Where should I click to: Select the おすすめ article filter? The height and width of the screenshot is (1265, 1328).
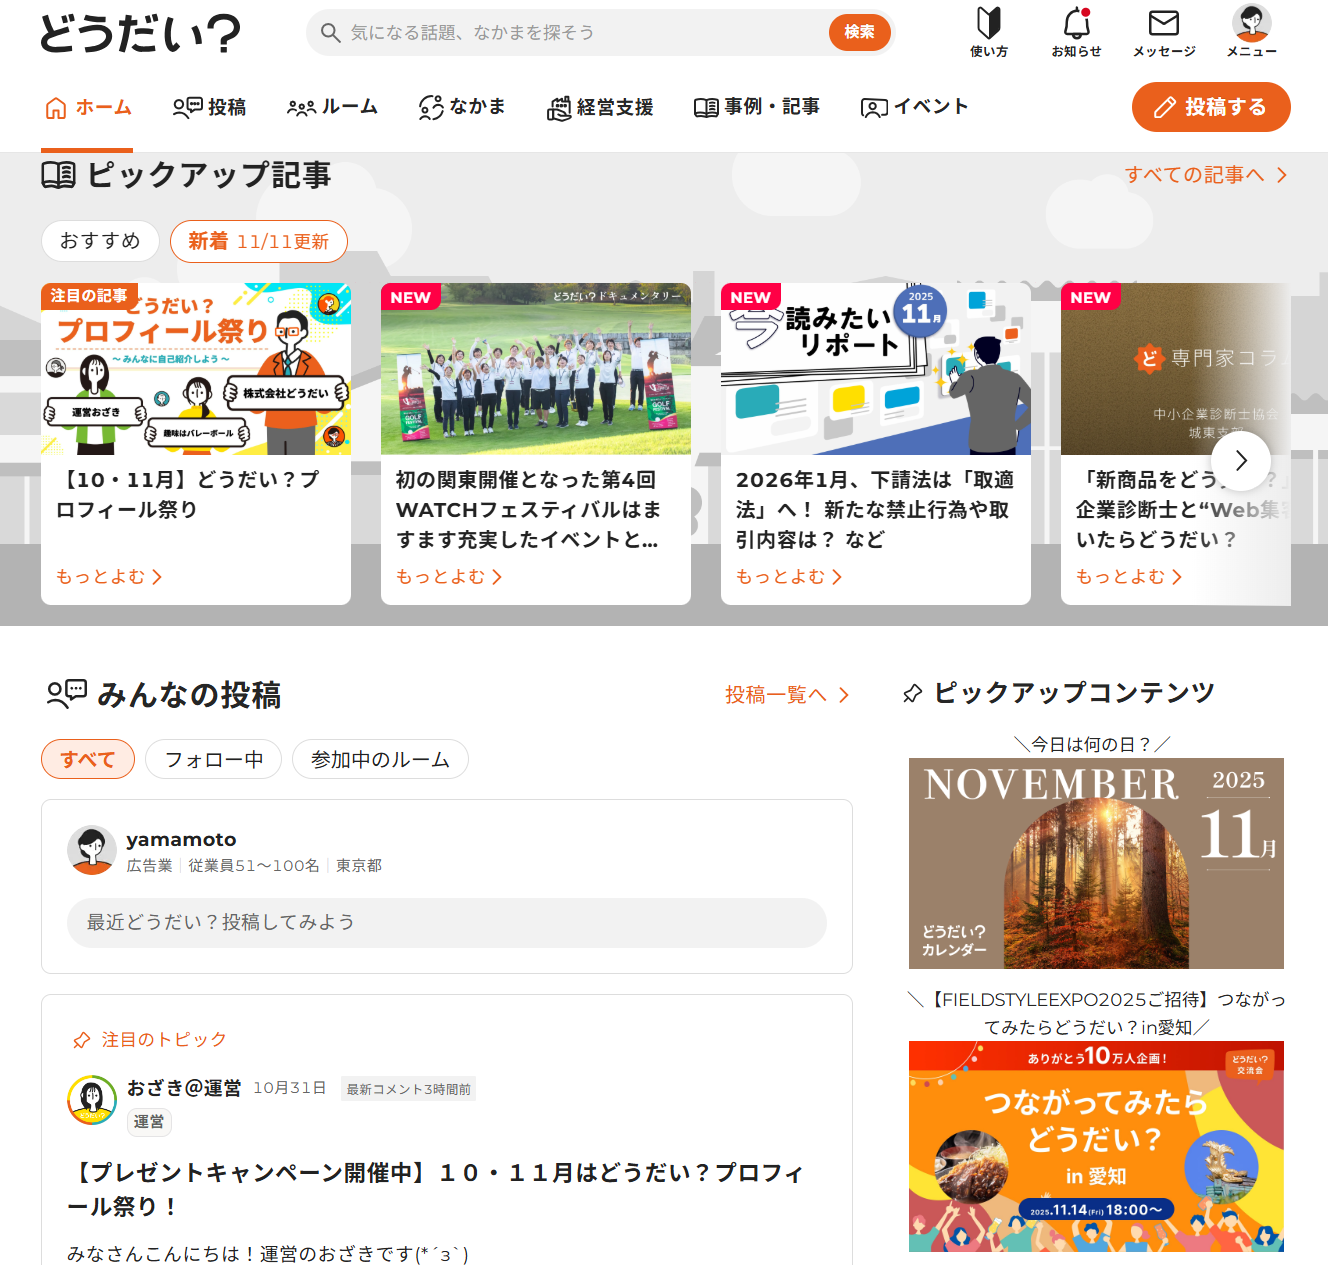point(100,241)
